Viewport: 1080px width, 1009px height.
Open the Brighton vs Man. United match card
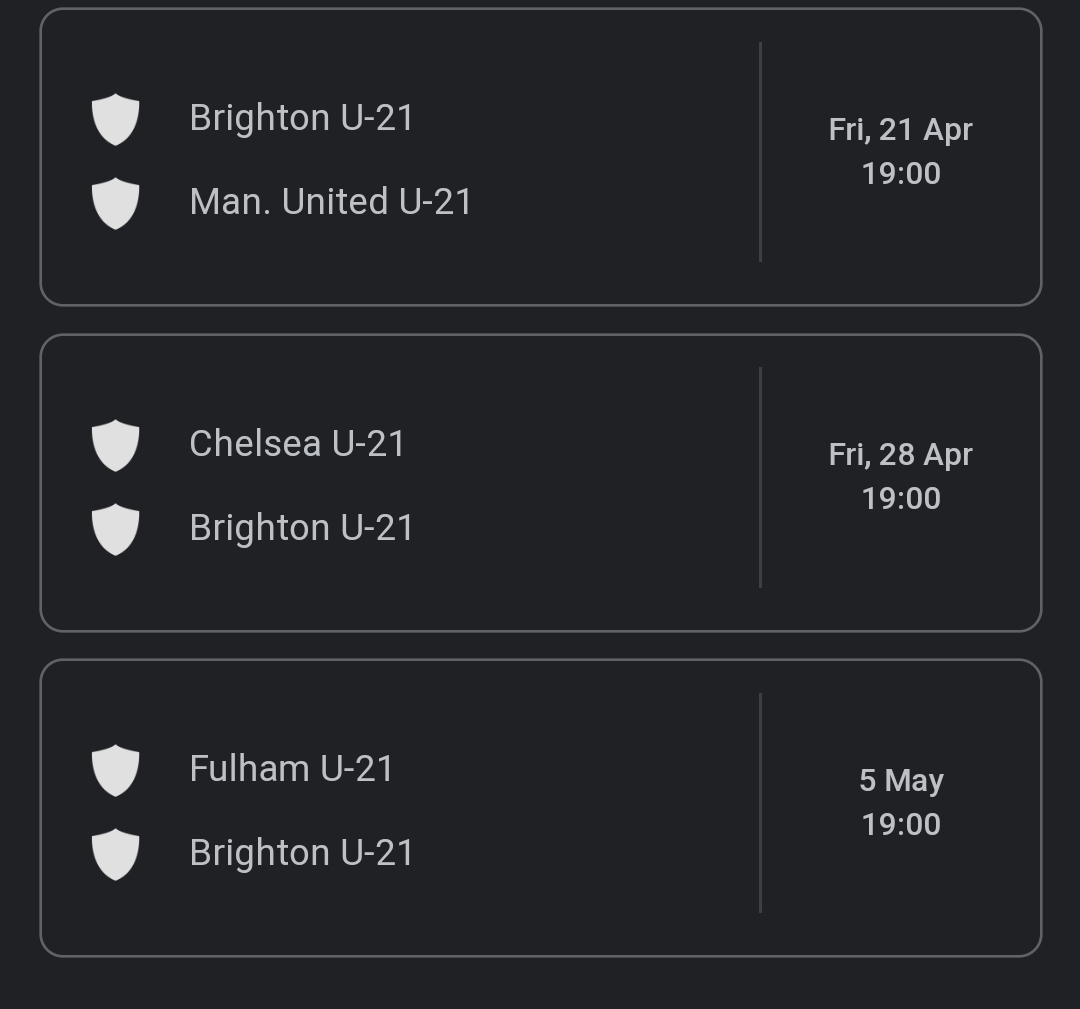point(541,156)
